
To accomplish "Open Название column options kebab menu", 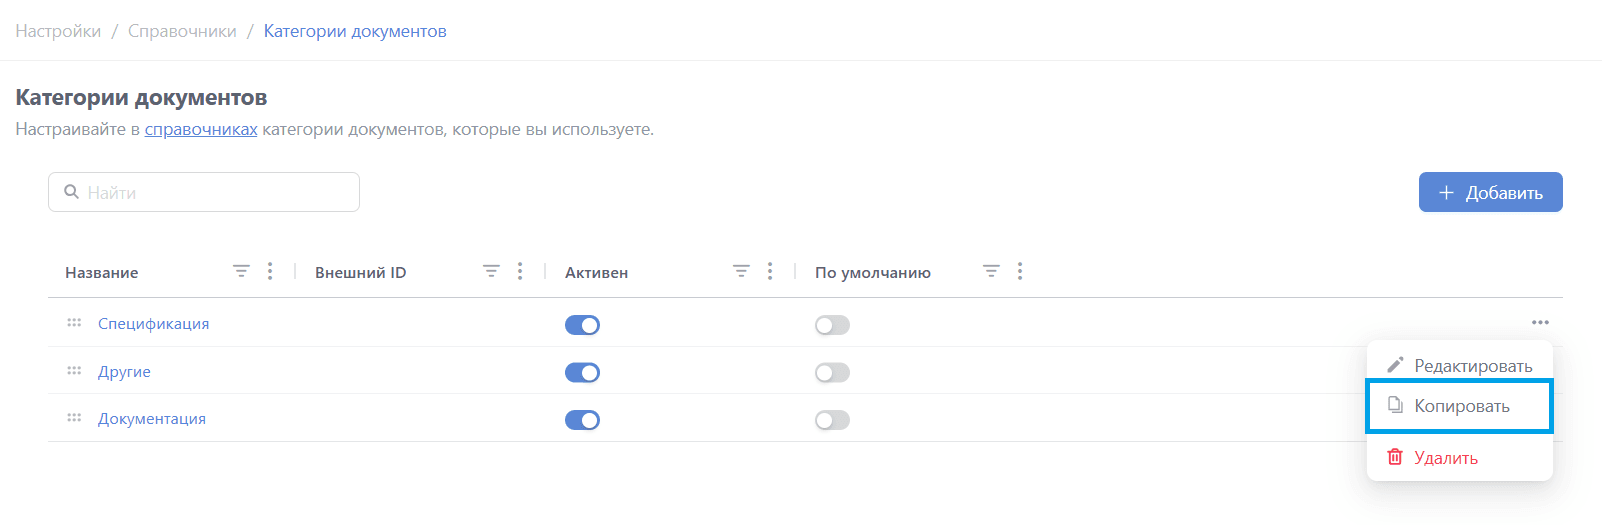I will pyautogui.click(x=270, y=271).
